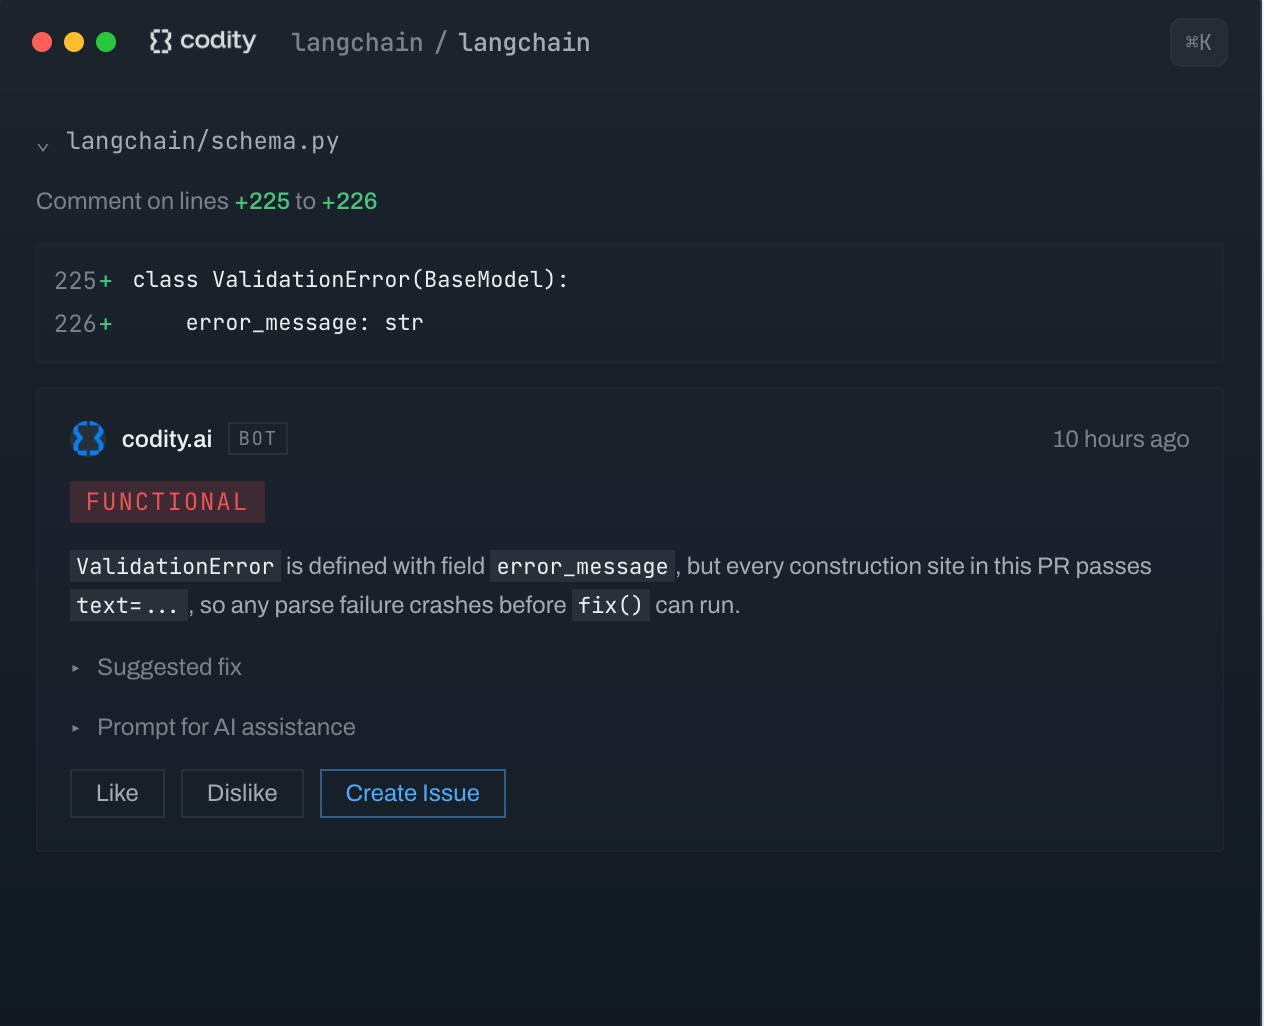
Task: Click the codity.ai author name
Action: coord(167,439)
